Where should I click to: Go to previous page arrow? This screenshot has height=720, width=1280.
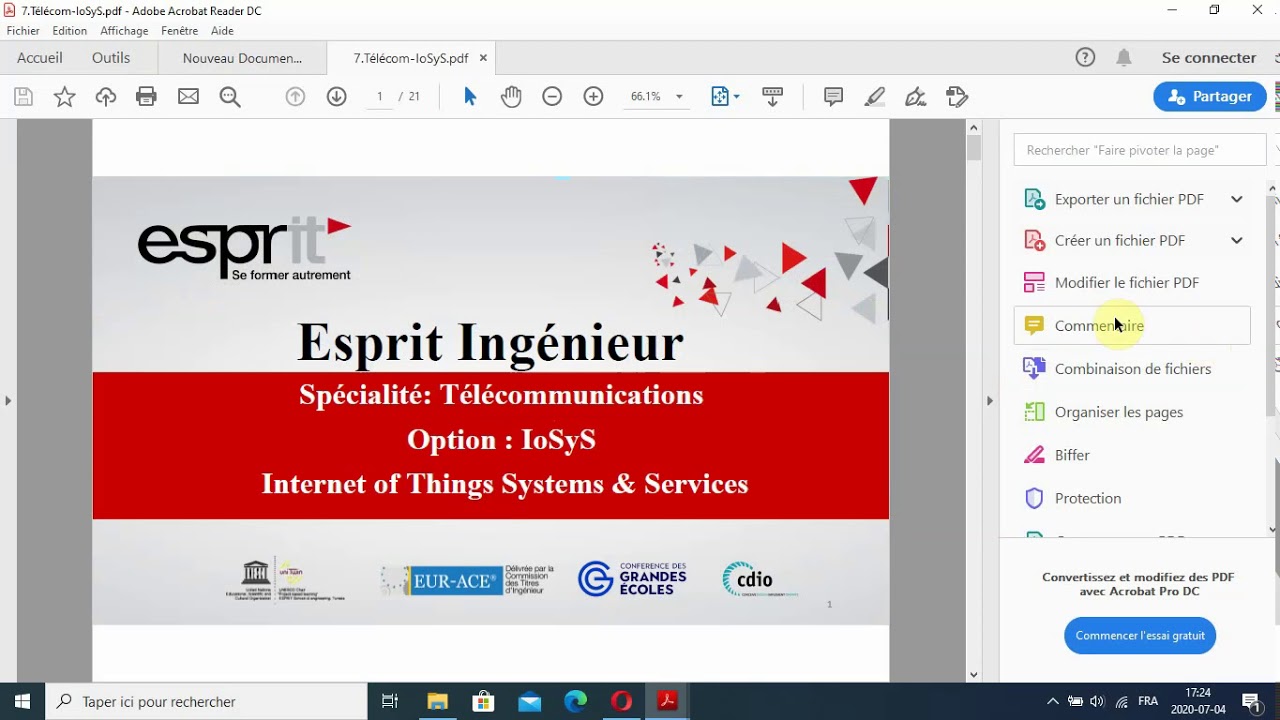295,97
